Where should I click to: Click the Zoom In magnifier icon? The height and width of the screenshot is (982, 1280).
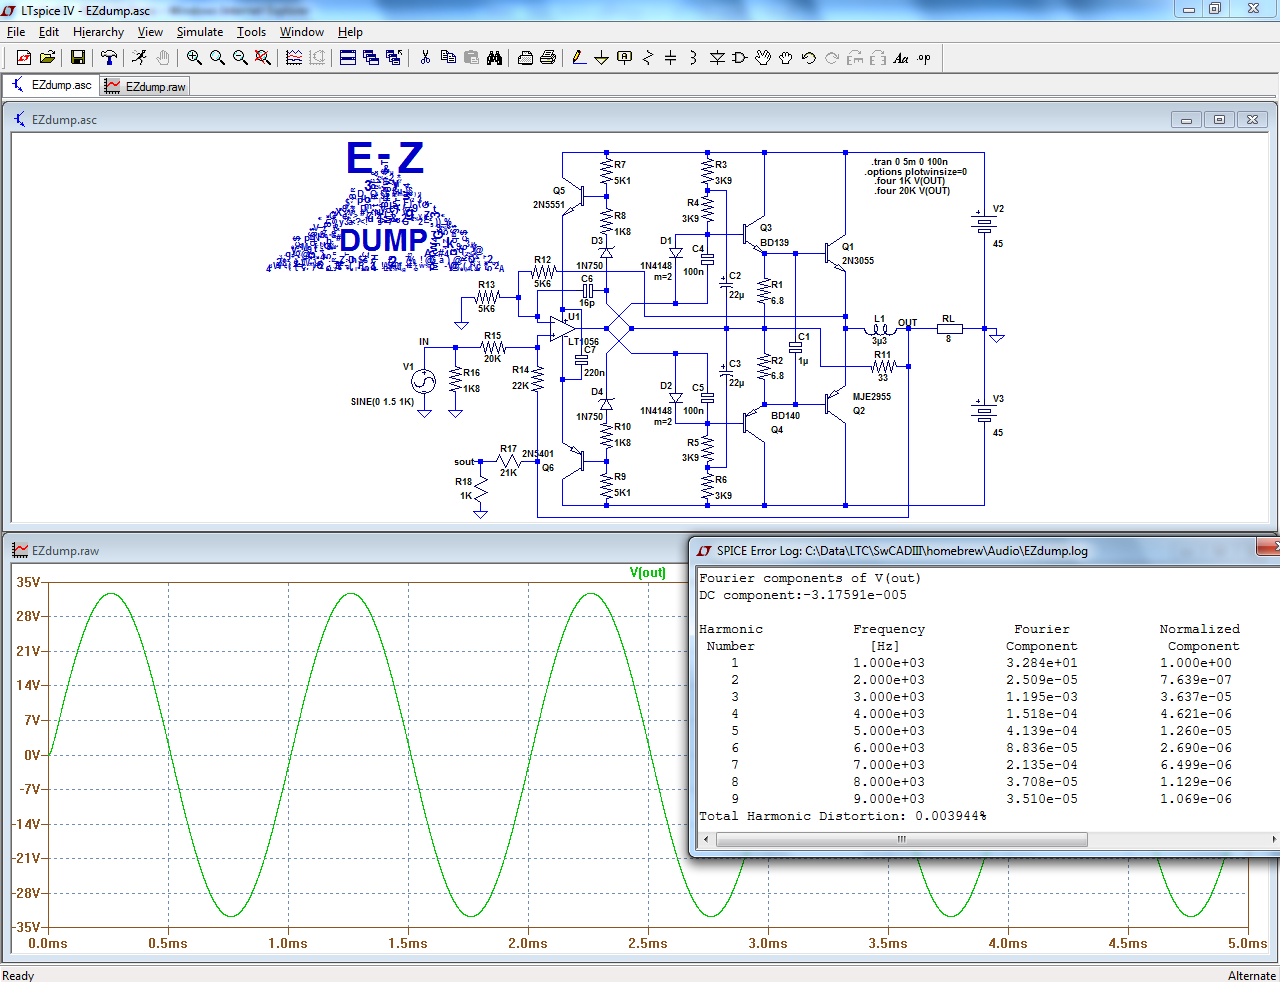[194, 58]
